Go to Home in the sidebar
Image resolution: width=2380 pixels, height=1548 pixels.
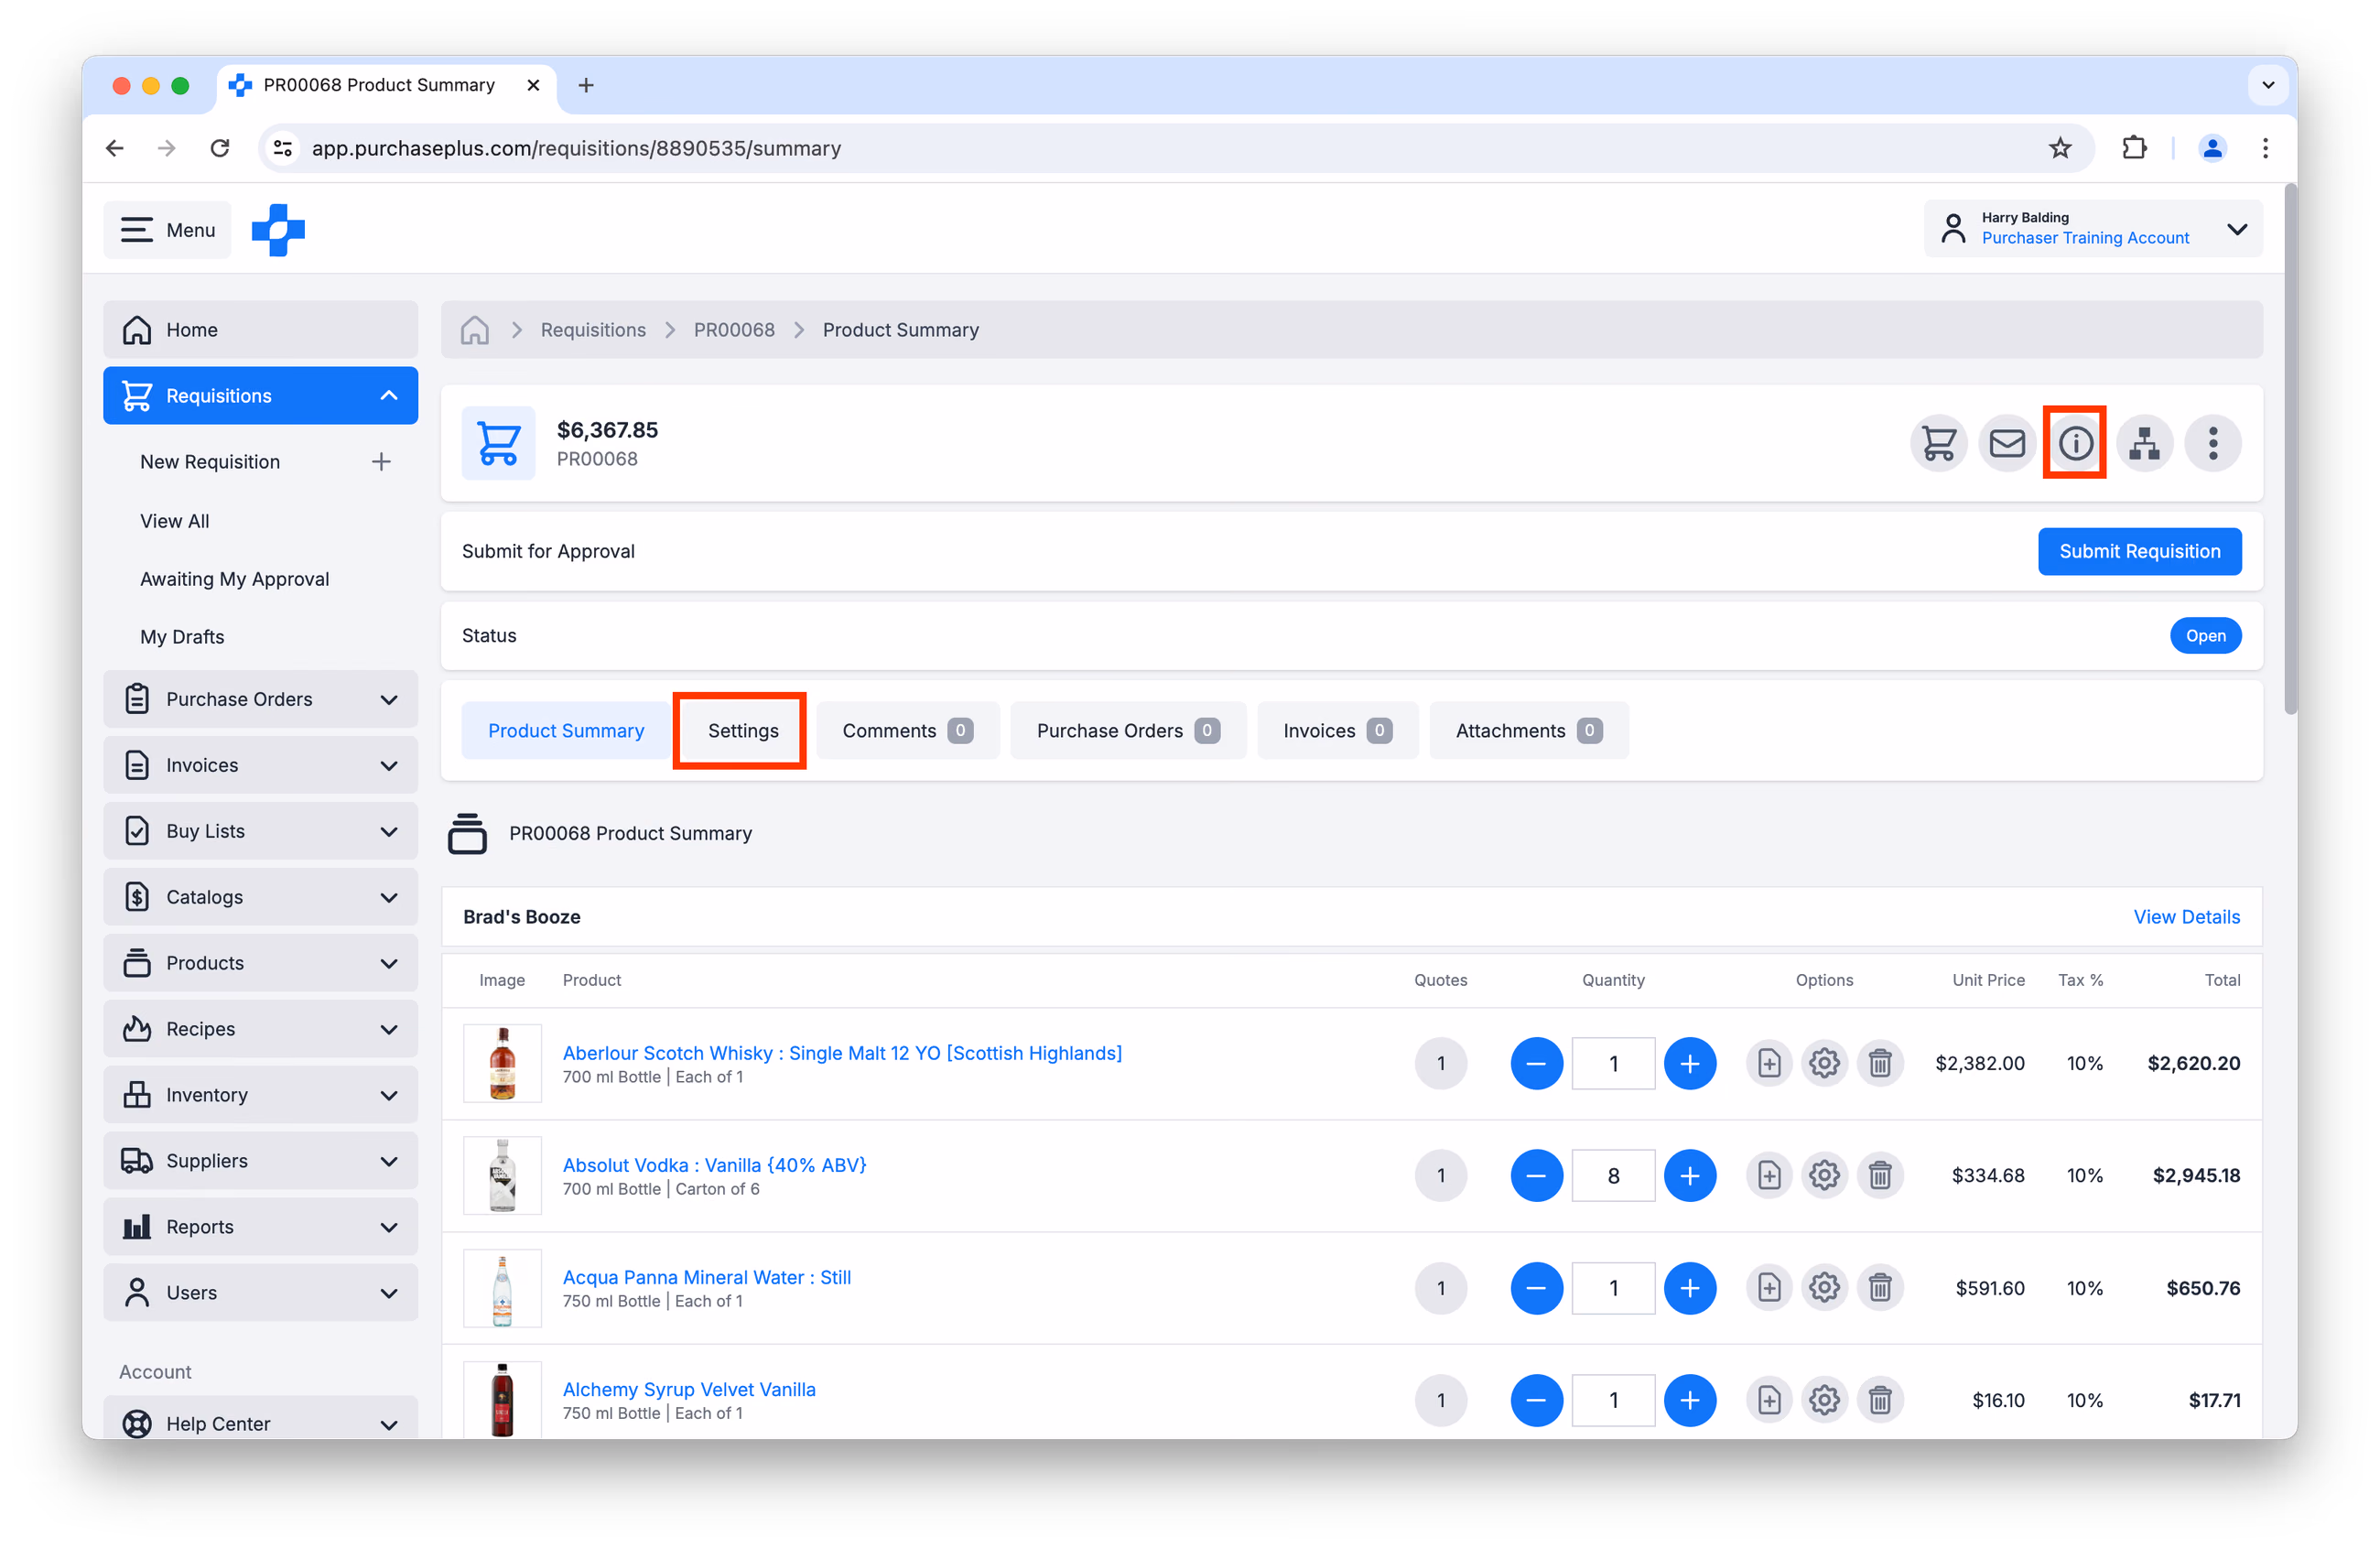[x=260, y=330]
